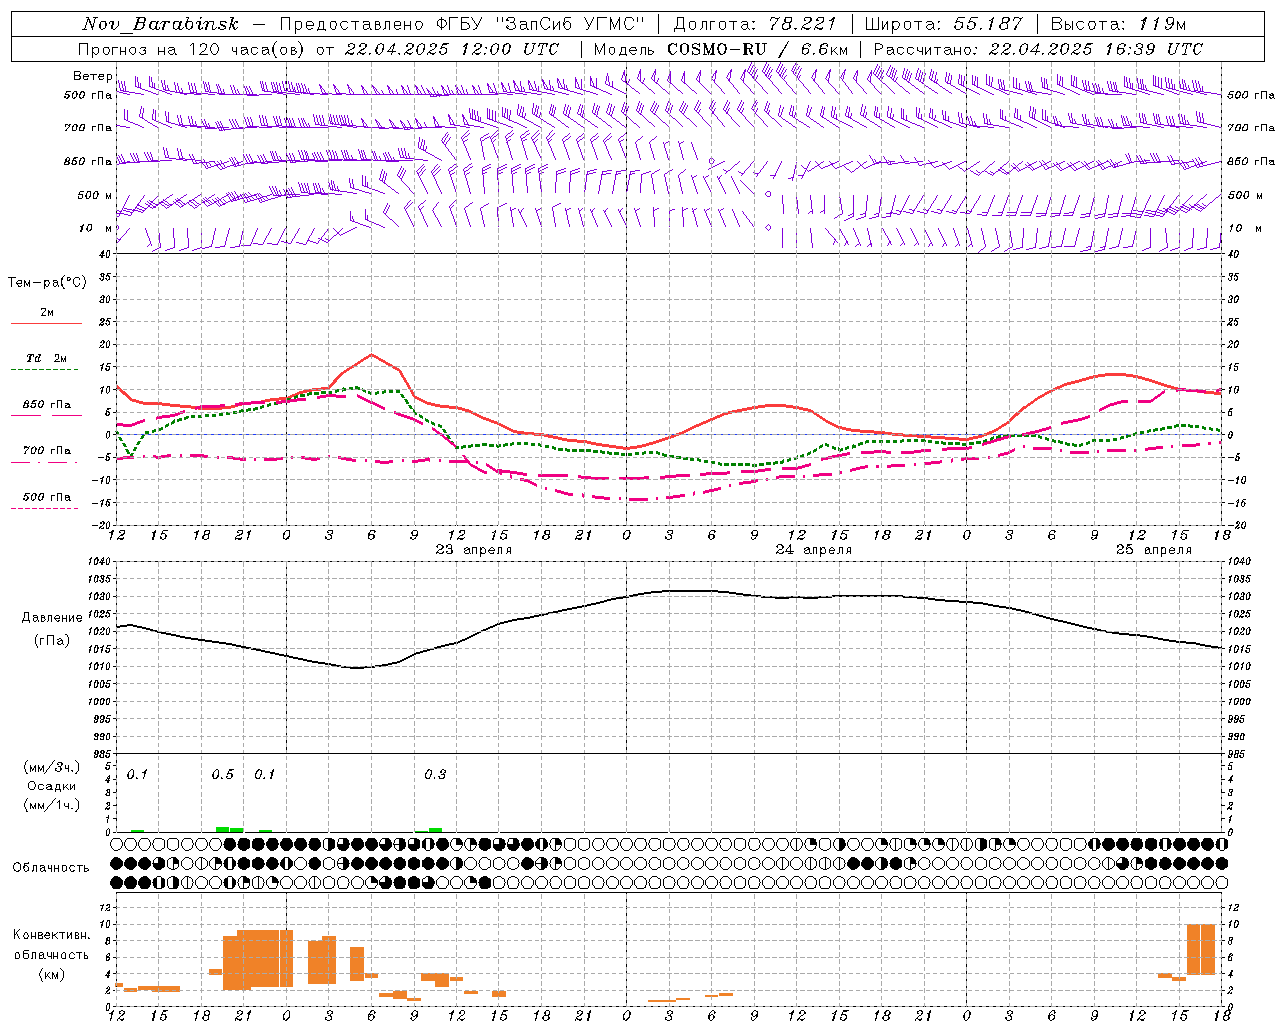Click the Ветер wind section label
Screen dimensions: 1280x1024
[x=92, y=76]
